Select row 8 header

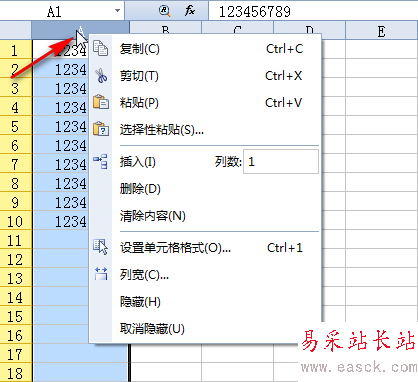16,183
